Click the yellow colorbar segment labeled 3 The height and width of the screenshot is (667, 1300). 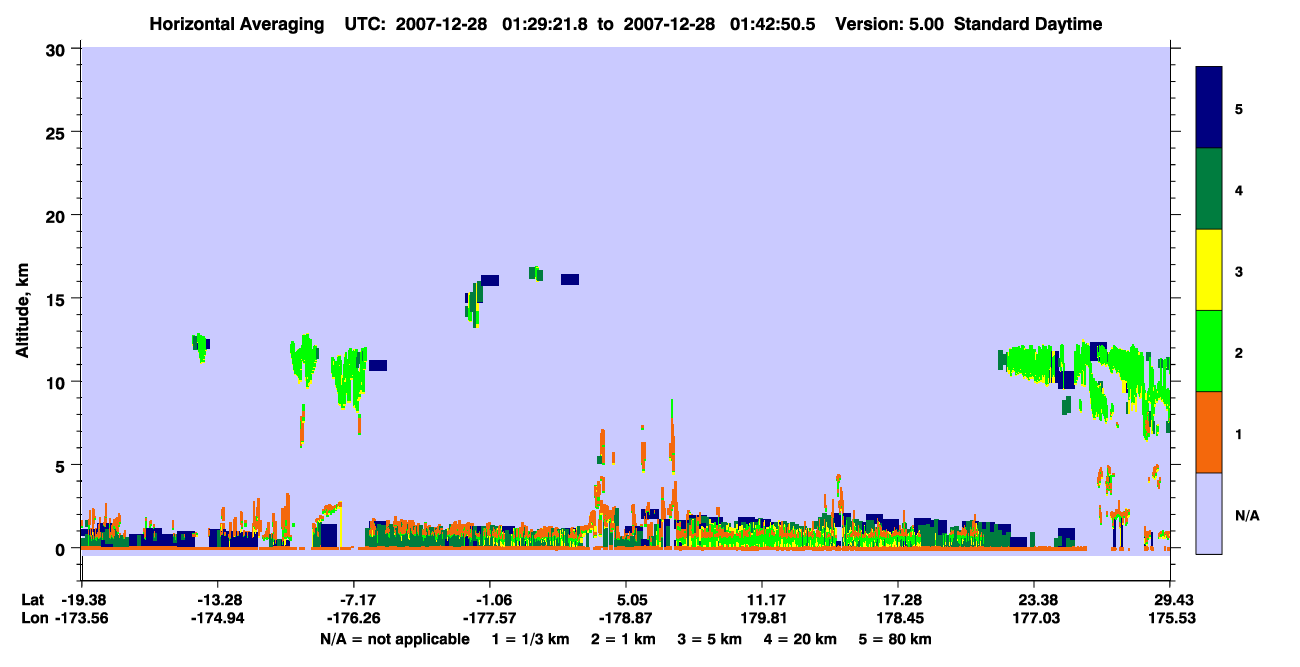[x=1209, y=270]
